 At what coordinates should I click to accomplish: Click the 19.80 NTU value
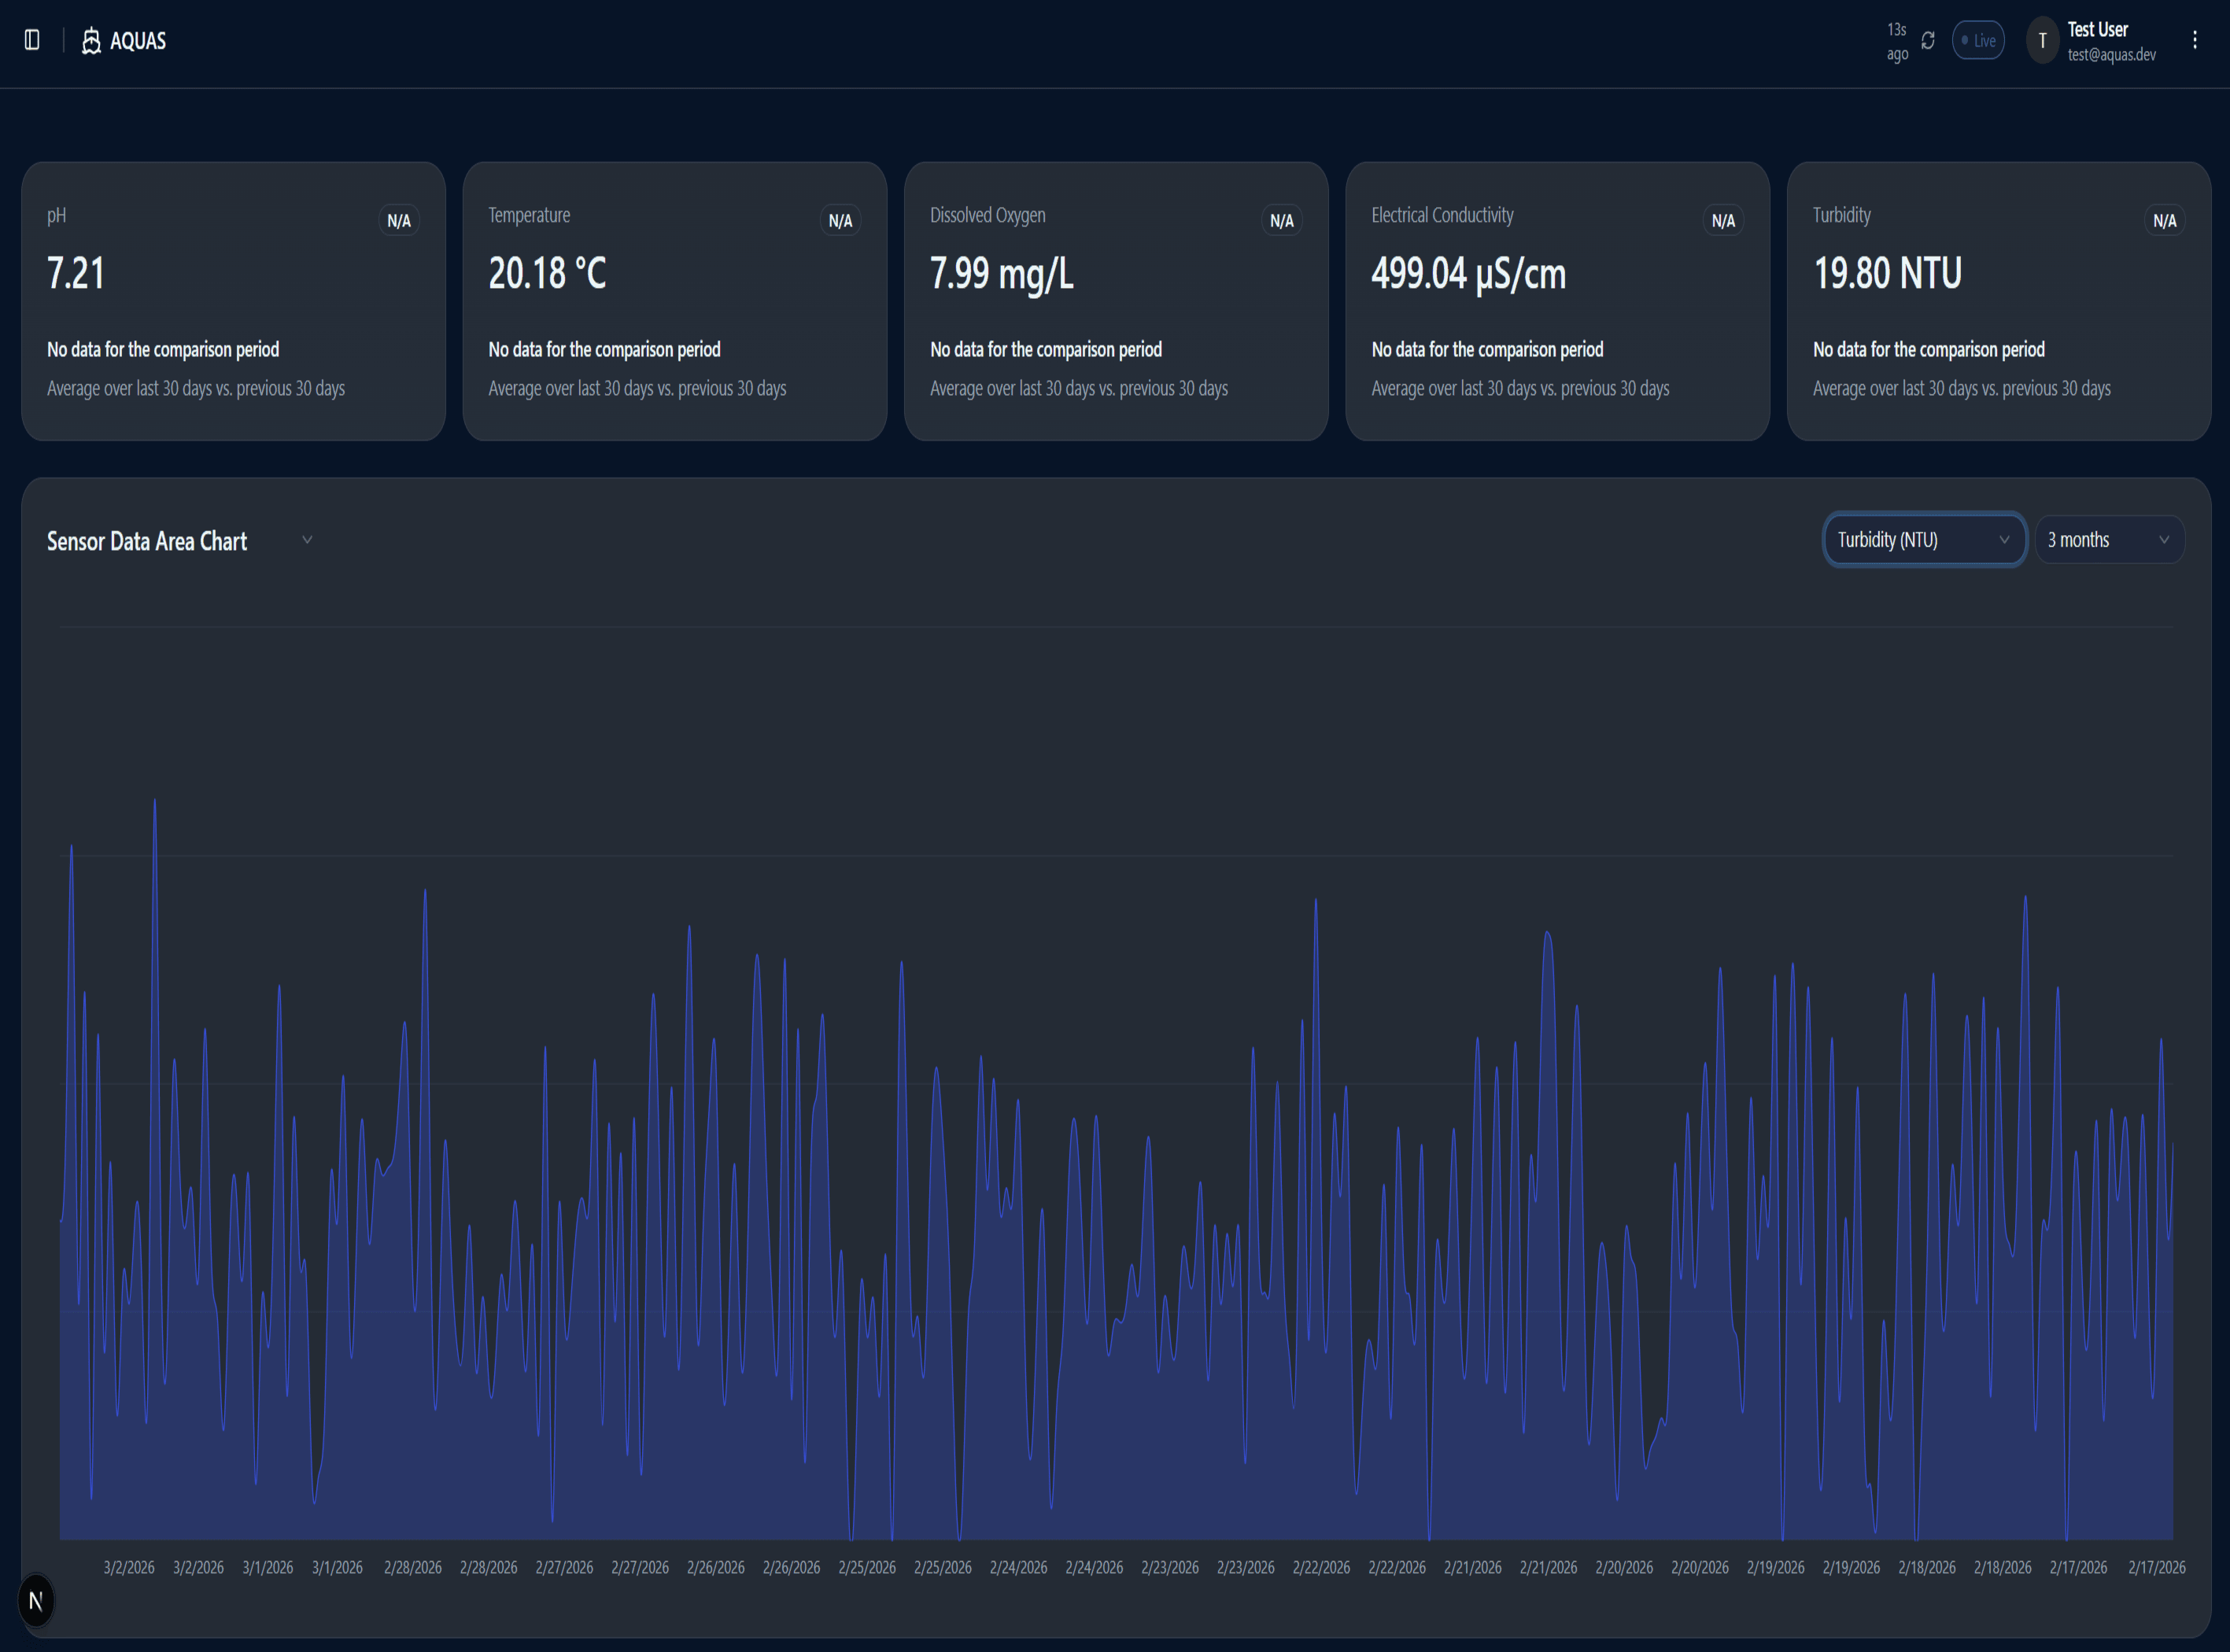coord(1888,273)
